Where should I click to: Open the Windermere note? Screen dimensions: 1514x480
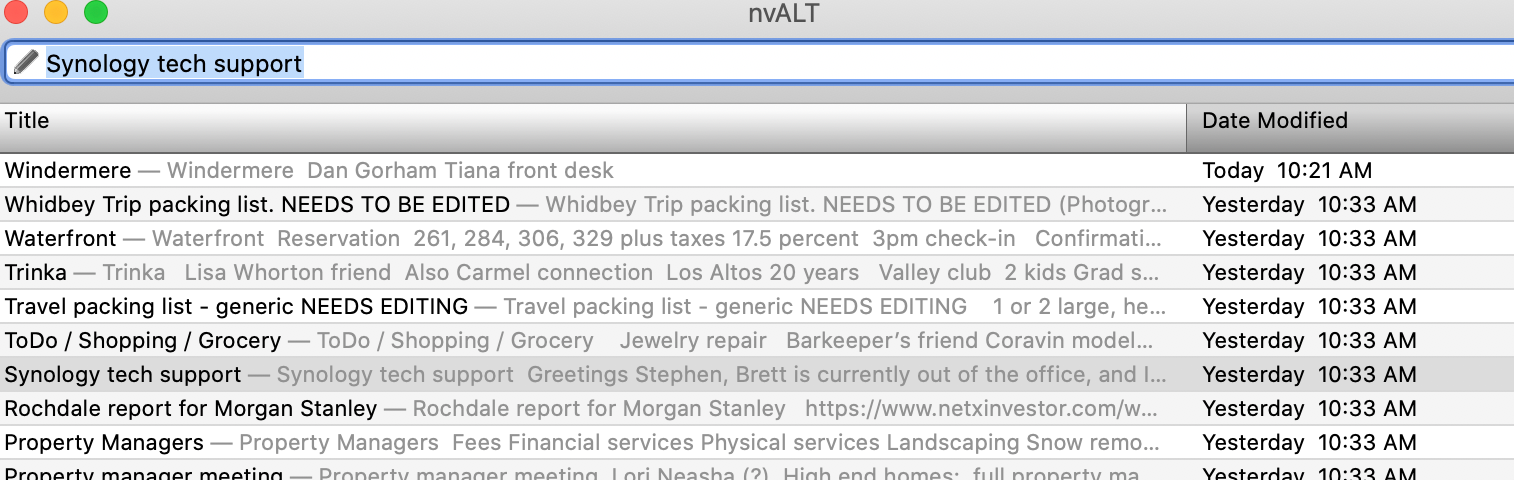click(x=68, y=171)
